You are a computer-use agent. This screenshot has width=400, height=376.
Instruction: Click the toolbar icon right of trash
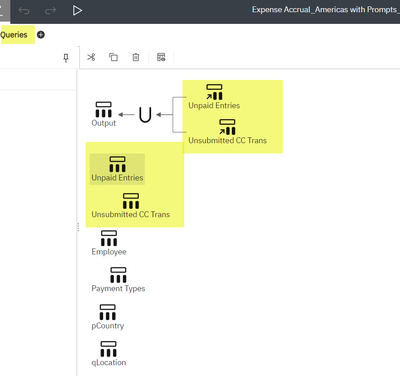tap(161, 57)
